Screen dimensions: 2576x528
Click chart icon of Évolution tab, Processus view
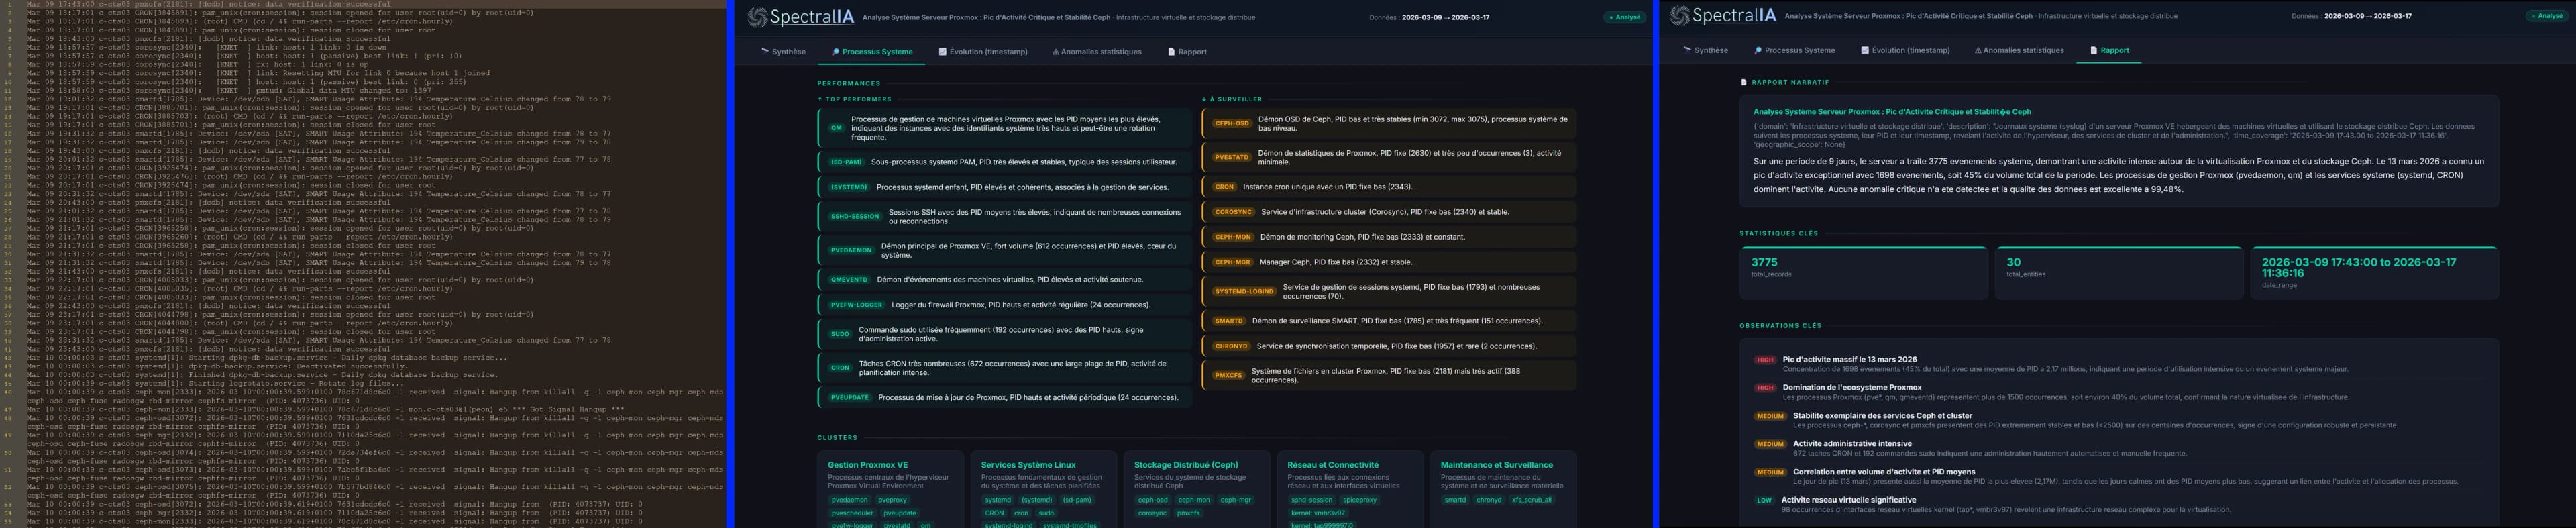(x=943, y=52)
